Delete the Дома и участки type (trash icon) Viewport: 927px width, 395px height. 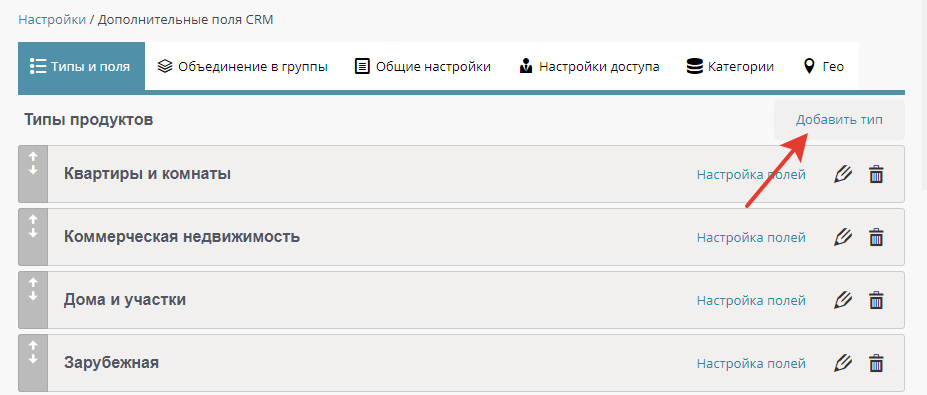coord(876,300)
